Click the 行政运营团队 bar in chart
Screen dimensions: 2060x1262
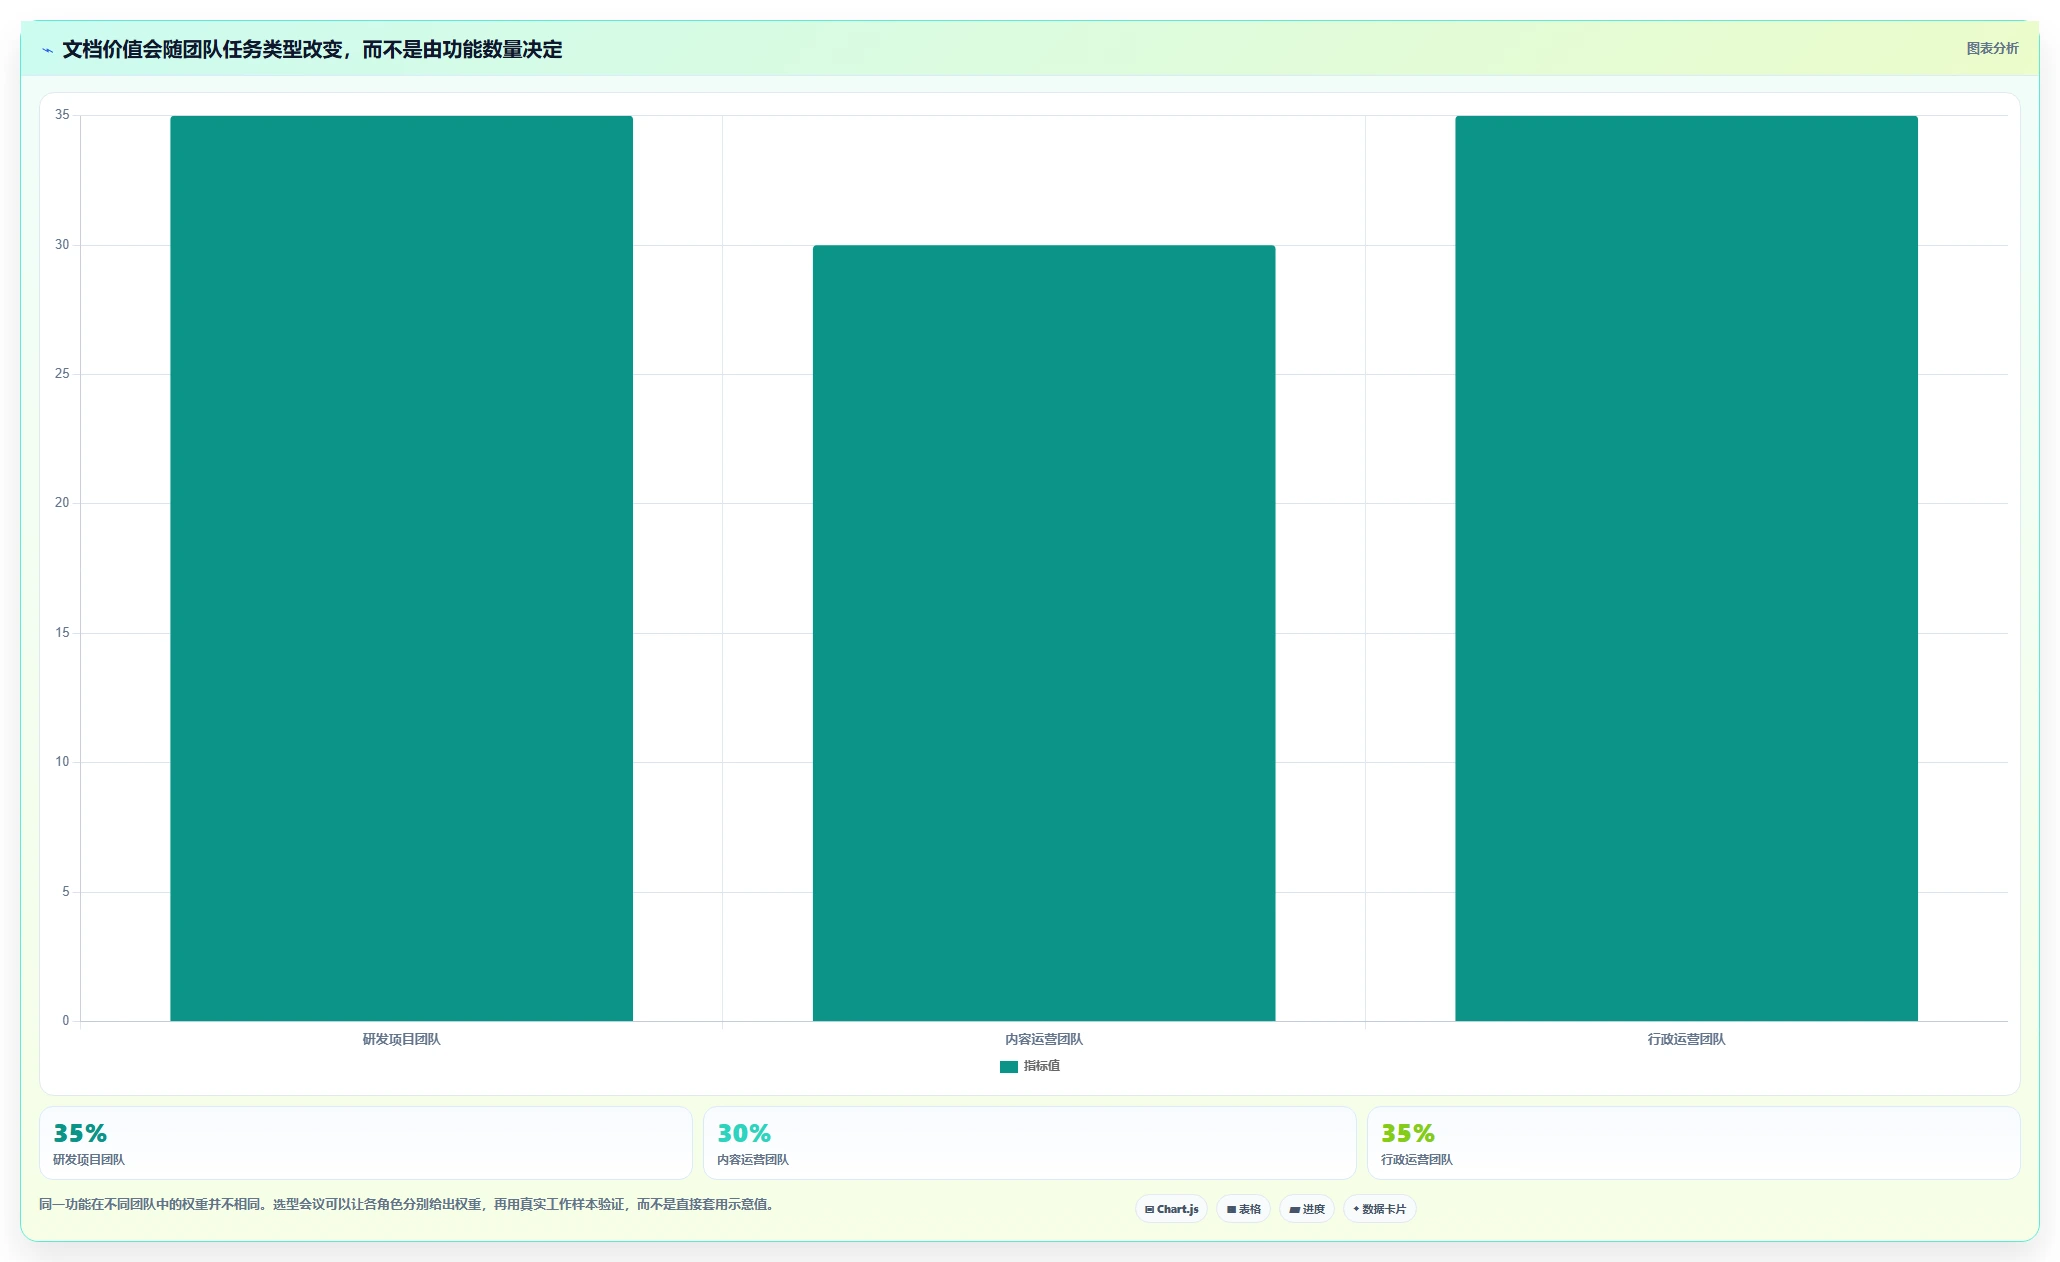[1686, 568]
